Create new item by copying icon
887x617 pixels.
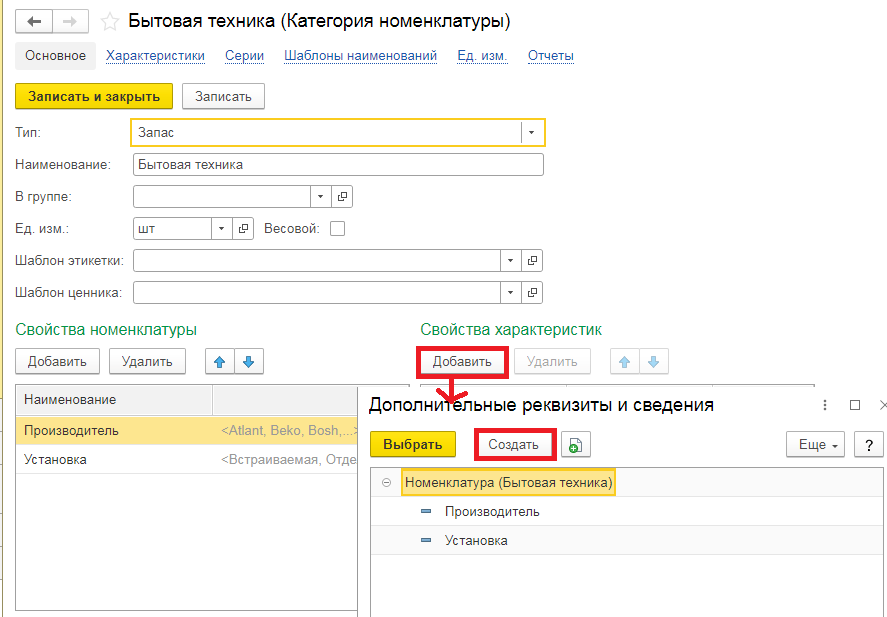(575, 445)
